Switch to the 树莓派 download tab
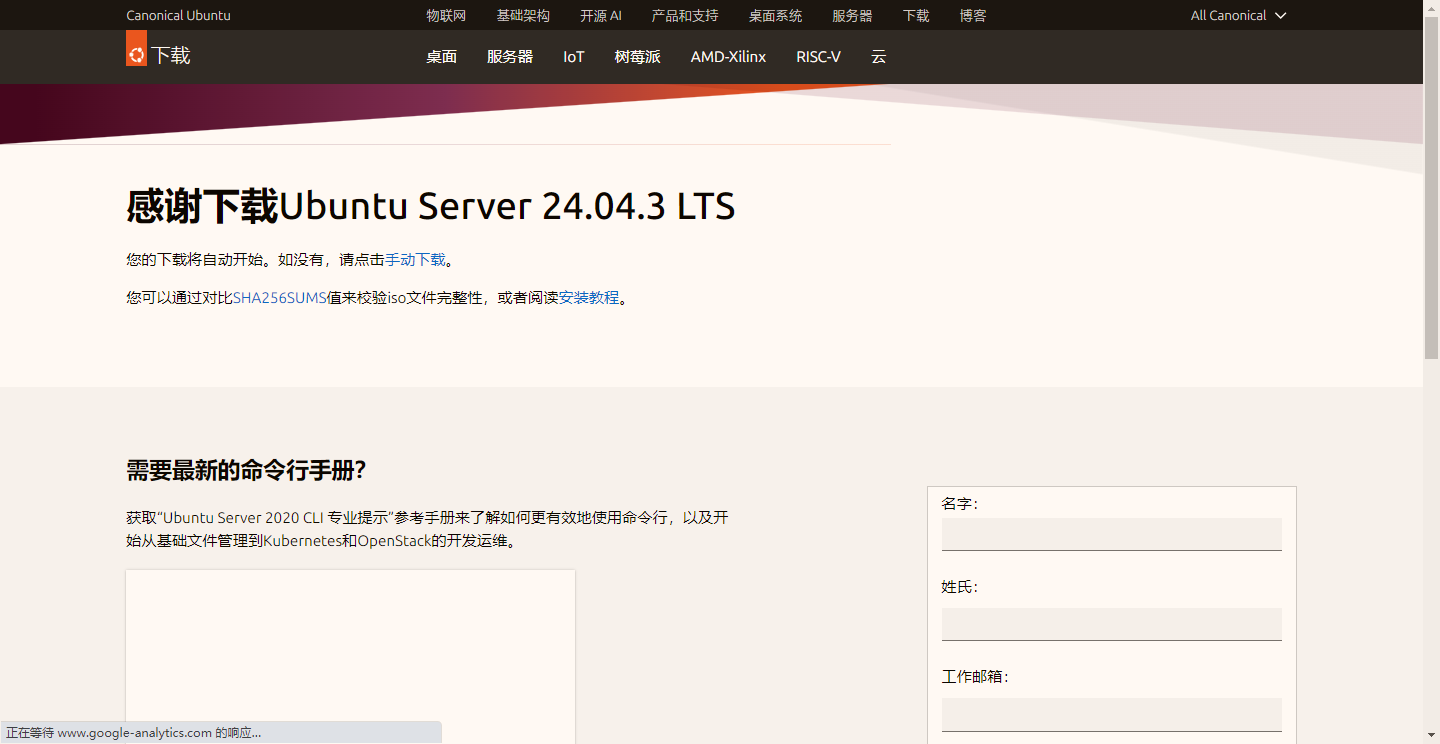Viewport: 1440px width, 744px height. click(637, 57)
